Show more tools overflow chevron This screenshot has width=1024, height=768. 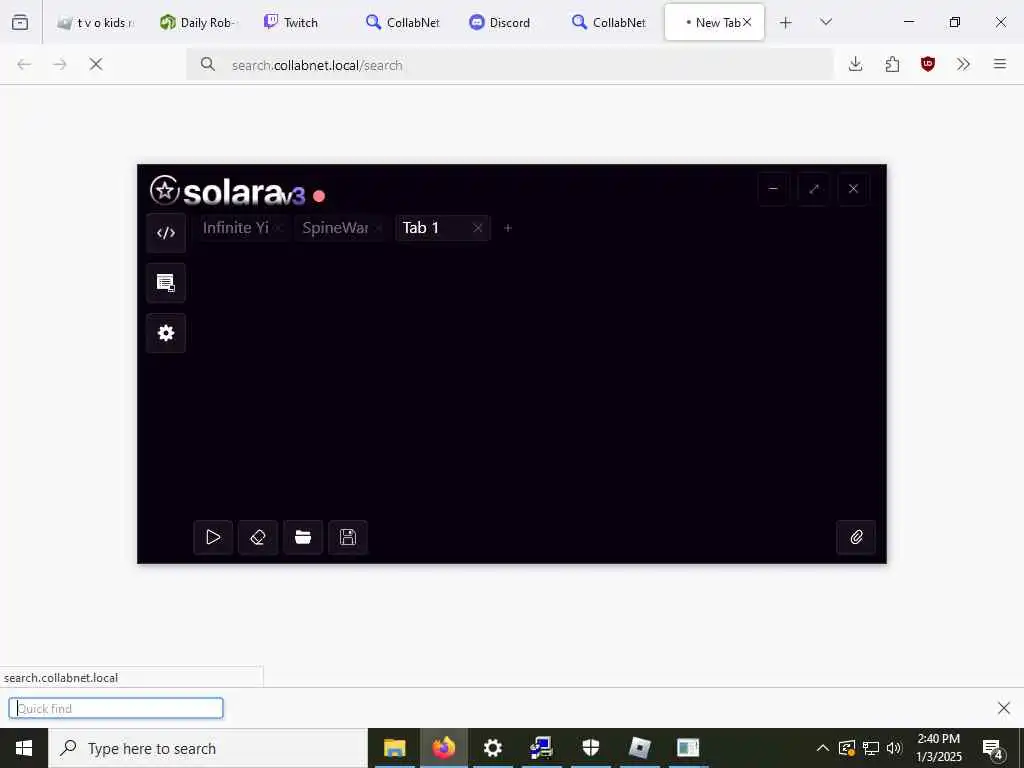click(963, 64)
